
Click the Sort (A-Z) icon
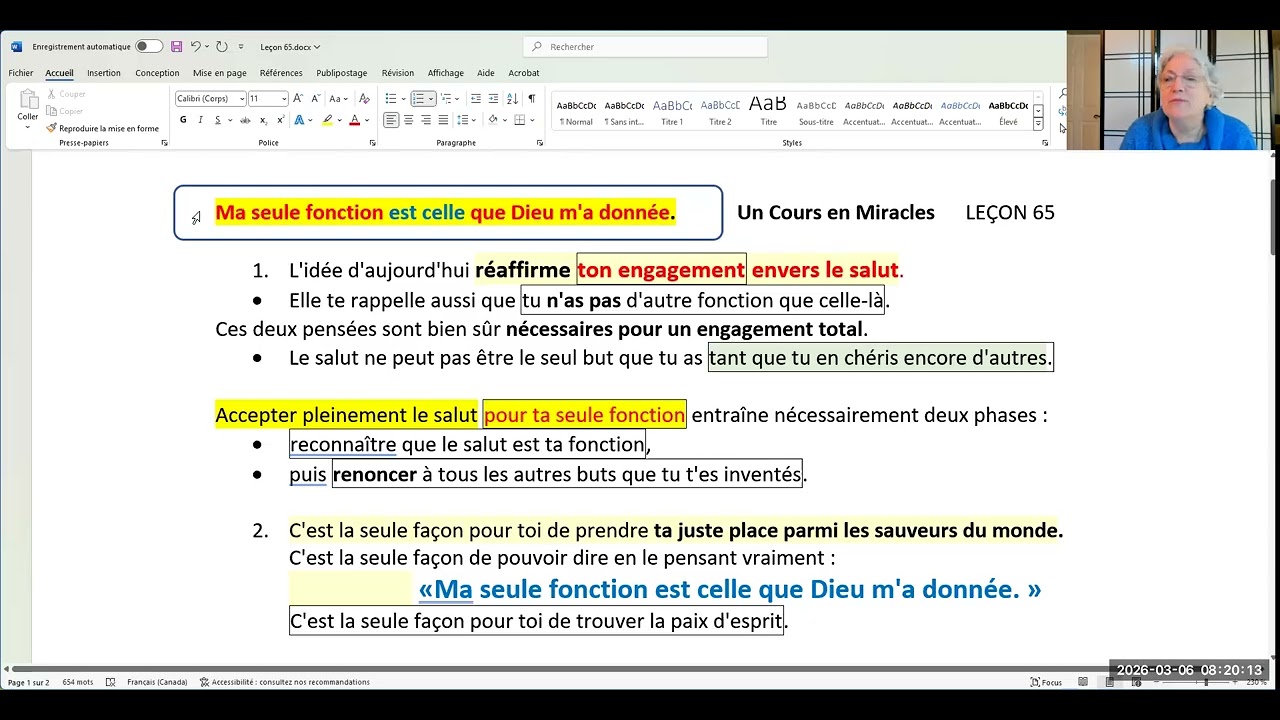click(x=513, y=98)
